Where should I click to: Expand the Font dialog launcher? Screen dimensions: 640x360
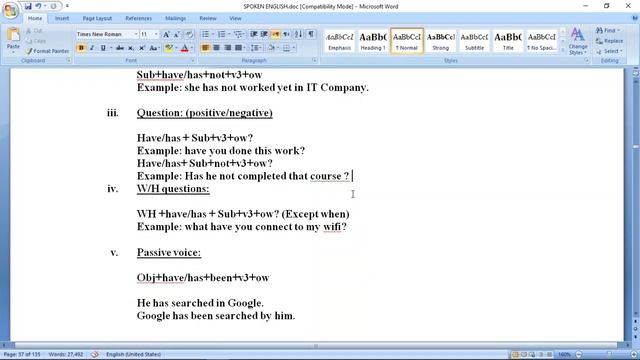[192, 60]
